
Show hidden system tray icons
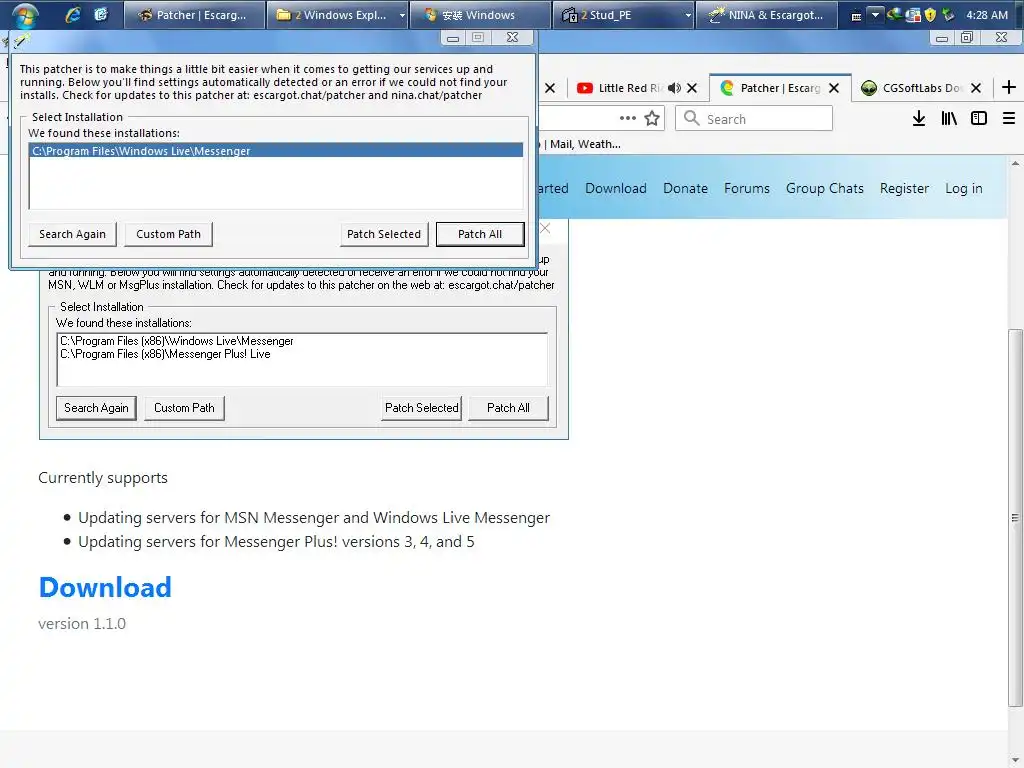(875, 14)
